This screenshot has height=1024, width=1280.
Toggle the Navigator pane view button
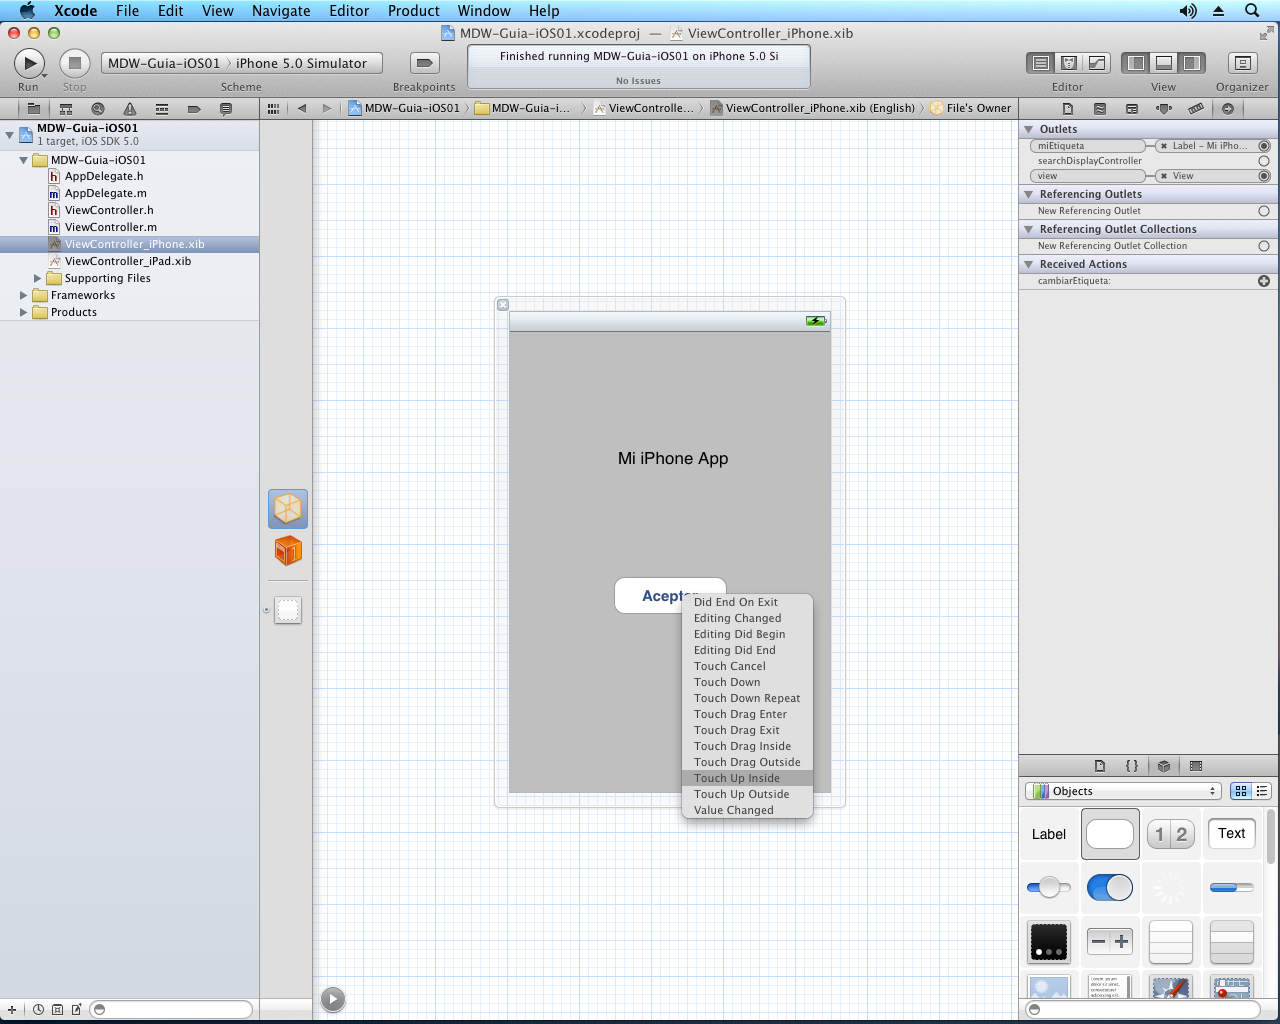1136,63
